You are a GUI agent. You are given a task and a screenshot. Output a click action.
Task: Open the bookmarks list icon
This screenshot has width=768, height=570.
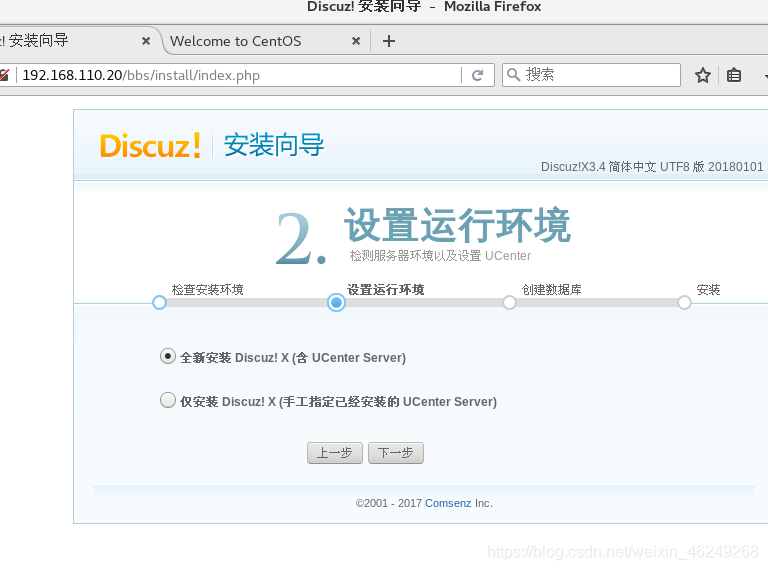(x=734, y=75)
